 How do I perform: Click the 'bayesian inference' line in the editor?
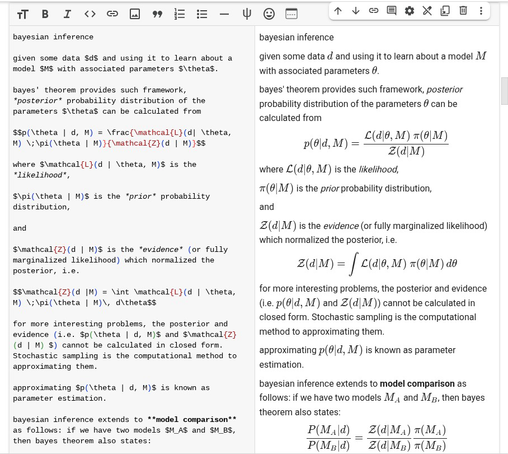click(x=53, y=37)
